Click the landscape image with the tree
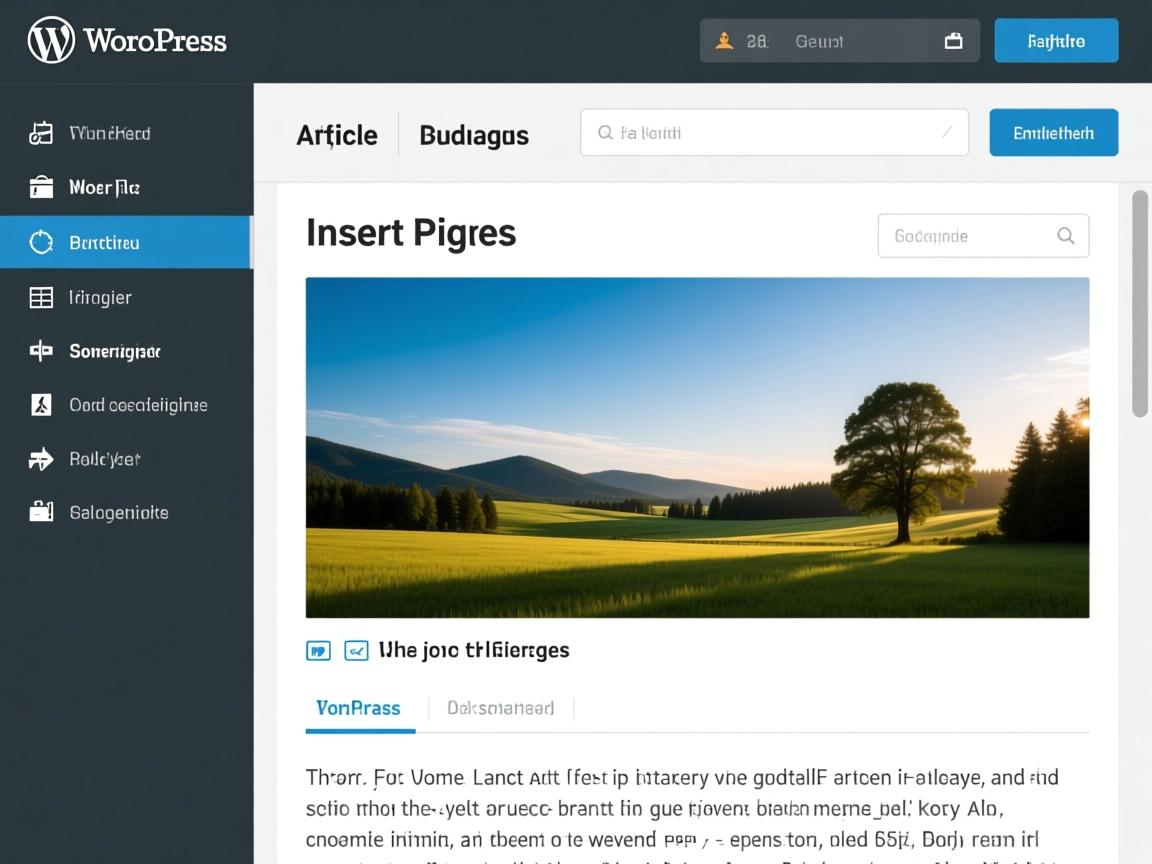 pyautogui.click(x=697, y=447)
